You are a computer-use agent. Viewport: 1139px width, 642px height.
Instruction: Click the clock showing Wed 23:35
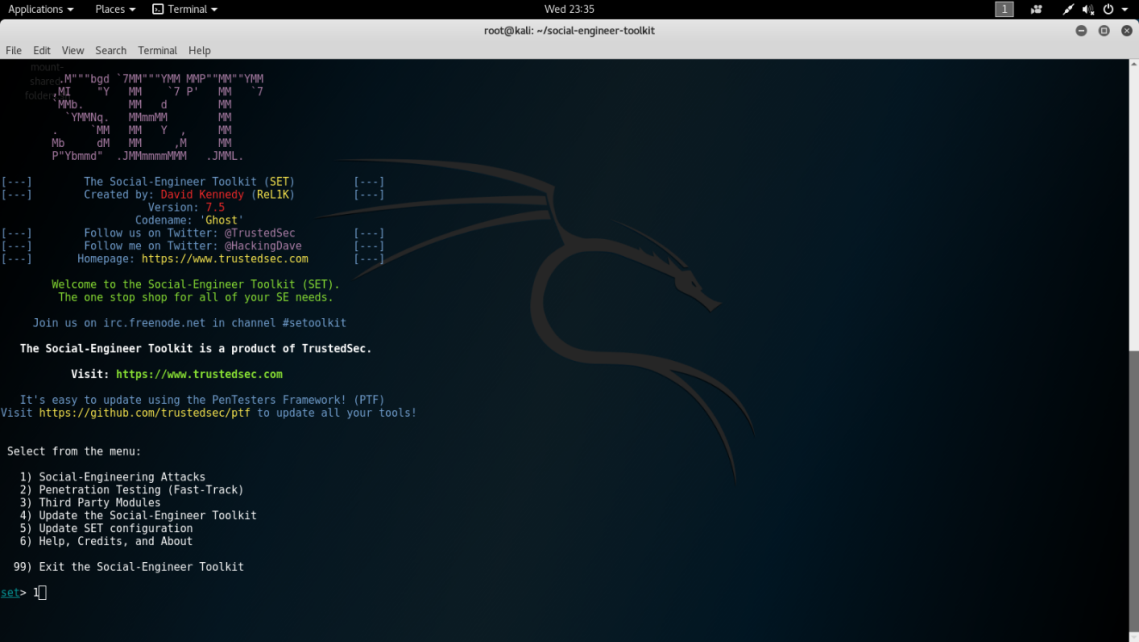coord(569,9)
